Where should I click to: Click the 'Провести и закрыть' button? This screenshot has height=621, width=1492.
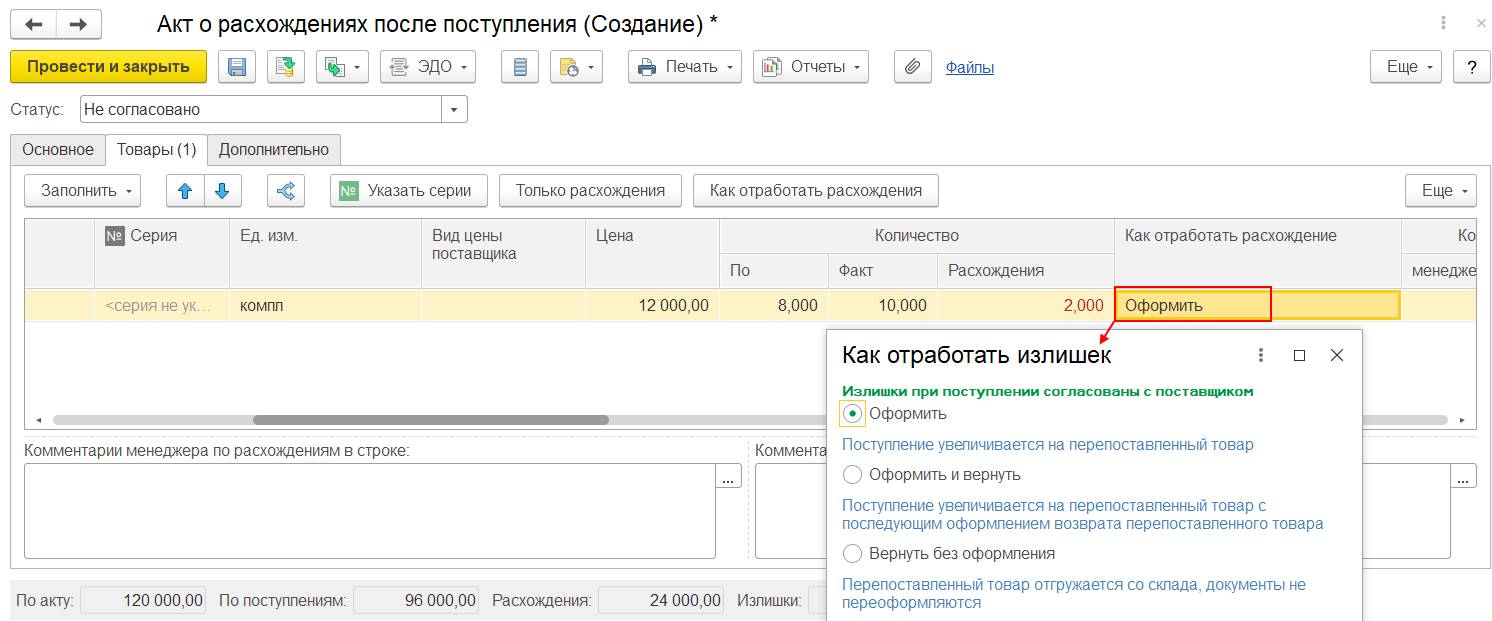pyautogui.click(x=108, y=67)
